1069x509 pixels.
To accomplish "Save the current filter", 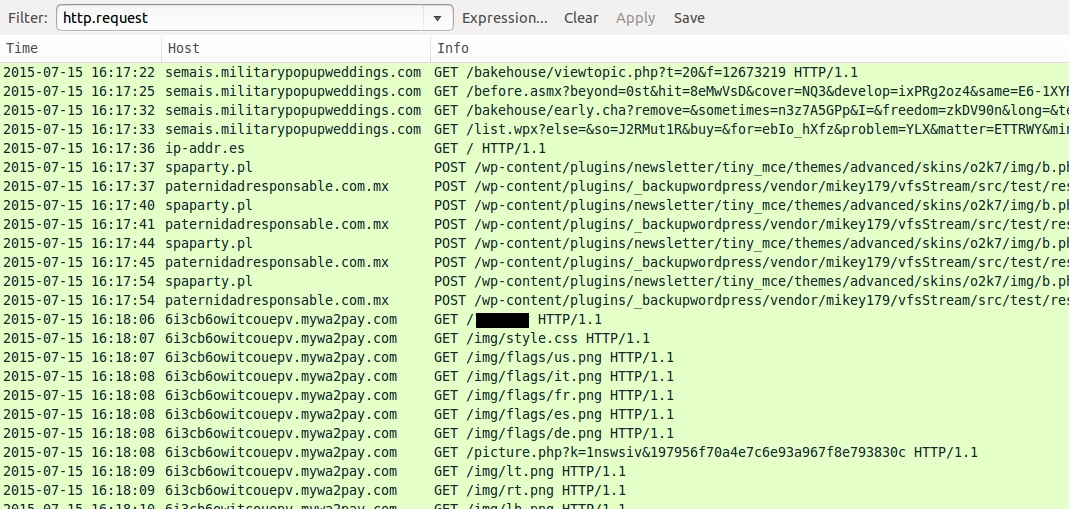I will pyautogui.click(x=689, y=18).
